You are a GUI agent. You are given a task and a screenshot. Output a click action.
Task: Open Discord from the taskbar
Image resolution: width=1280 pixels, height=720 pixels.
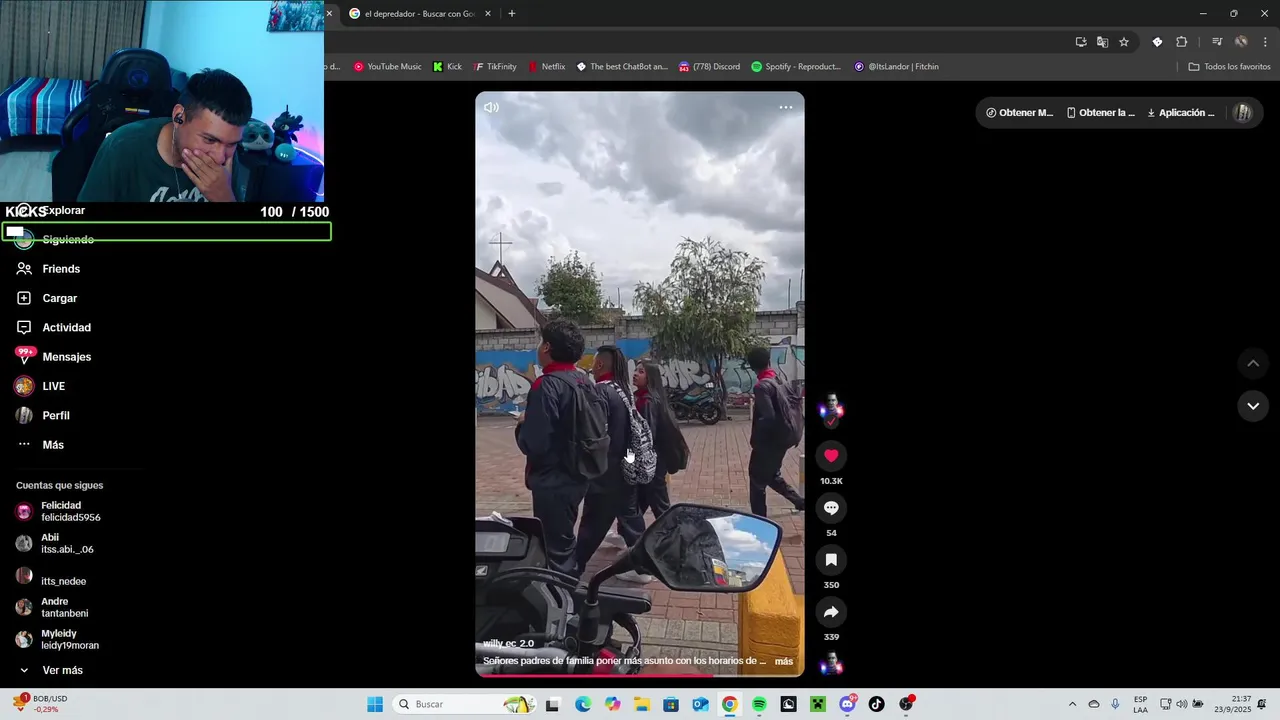(847, 704)
